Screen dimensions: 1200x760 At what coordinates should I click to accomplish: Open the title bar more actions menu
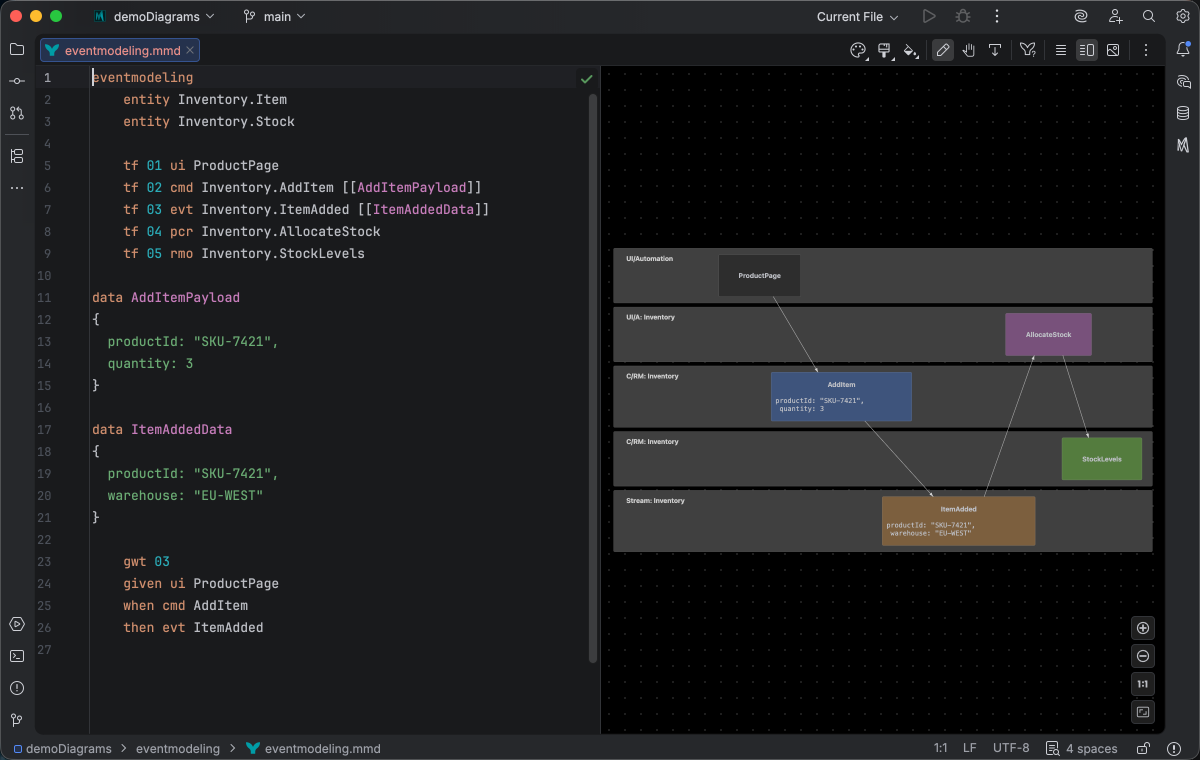point(997,17)
